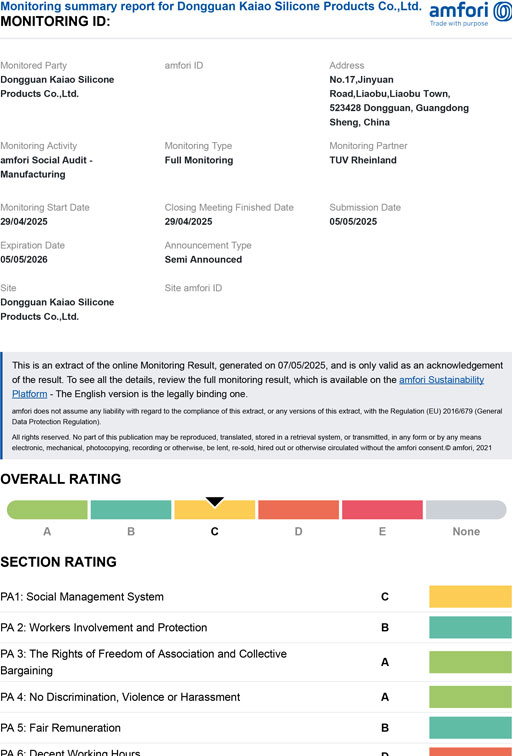Click the 'None' rating label

(x=466, y=531)
